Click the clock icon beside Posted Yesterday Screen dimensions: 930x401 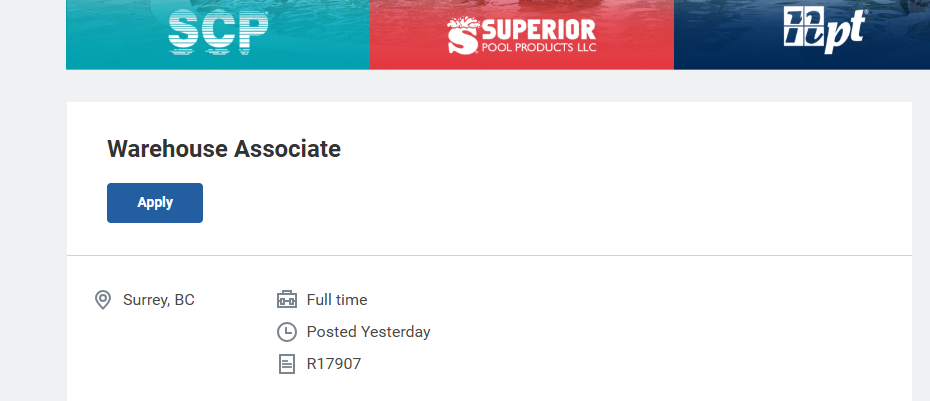[286, 332]
